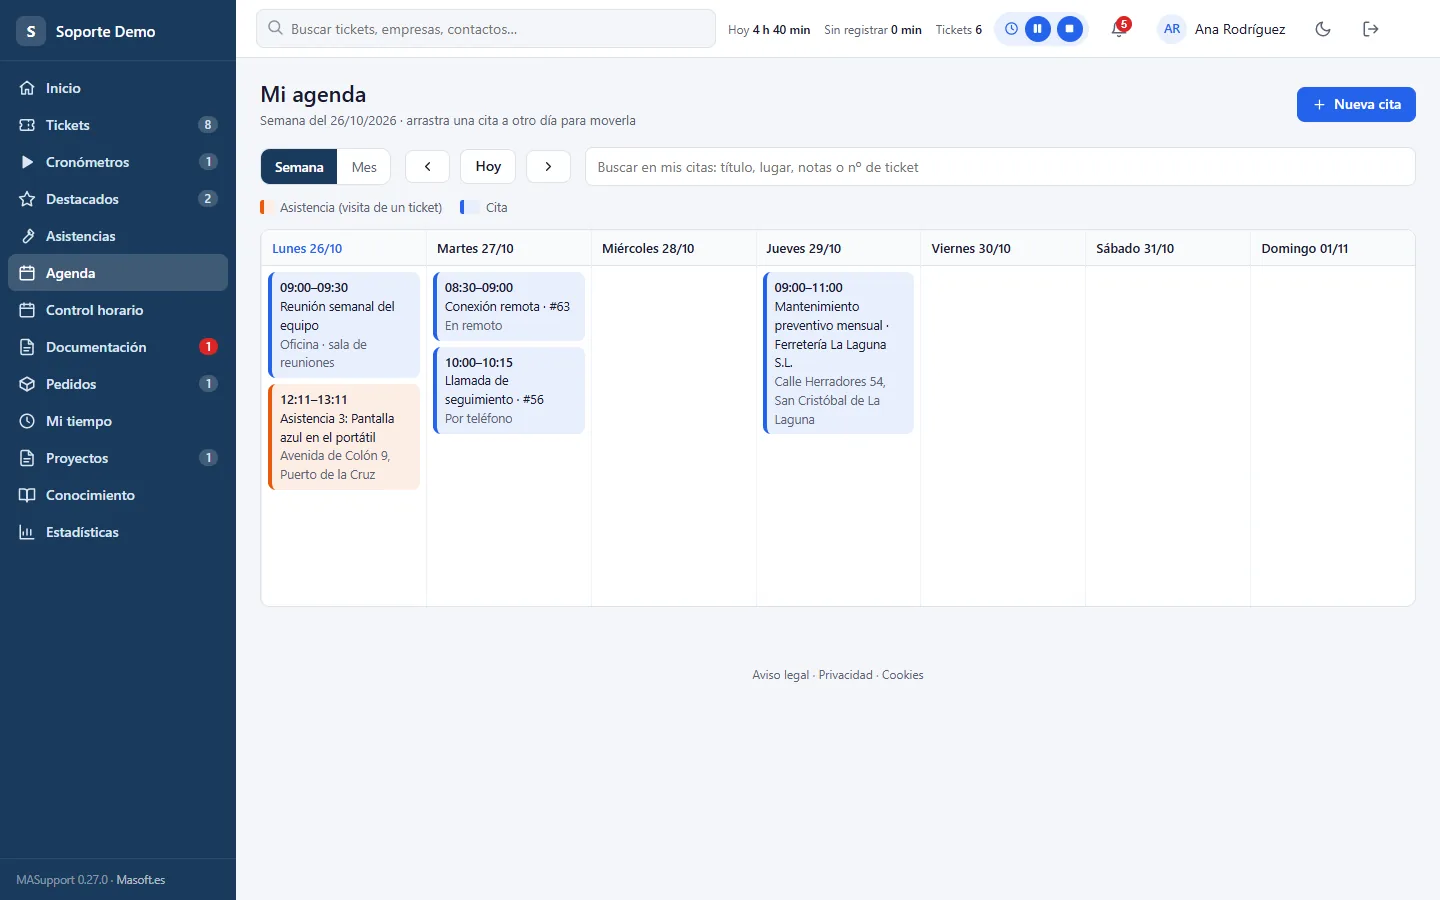Click the Lunes 26/10 day header
Image resolution: width=1440 pixels, height=900 pixels.
point(307,248)
